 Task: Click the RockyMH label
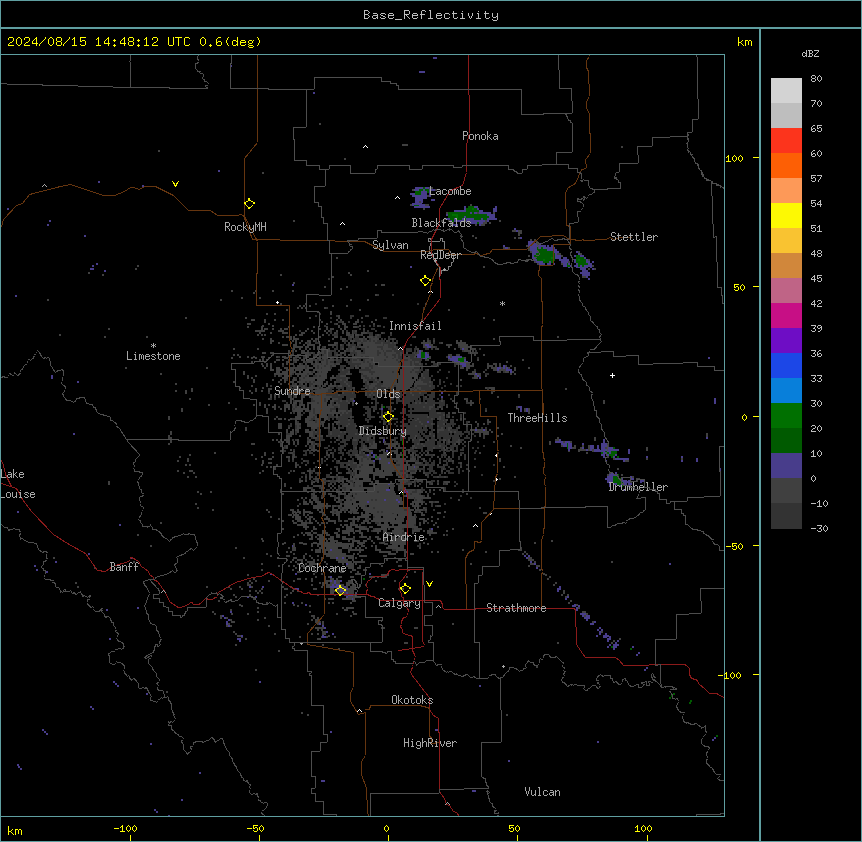(x=245, y=227)
